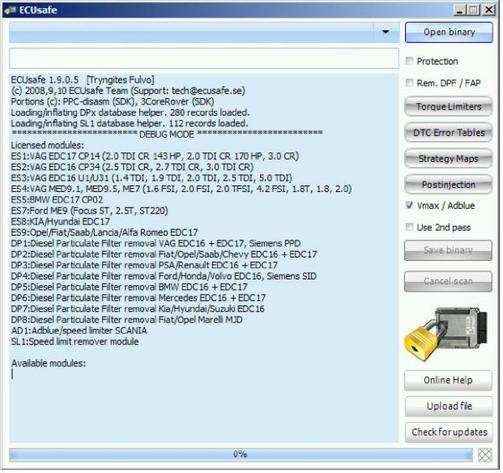503x473 pixels.
Task: Close the ECUsafe window
Action: tap(489, 10)
